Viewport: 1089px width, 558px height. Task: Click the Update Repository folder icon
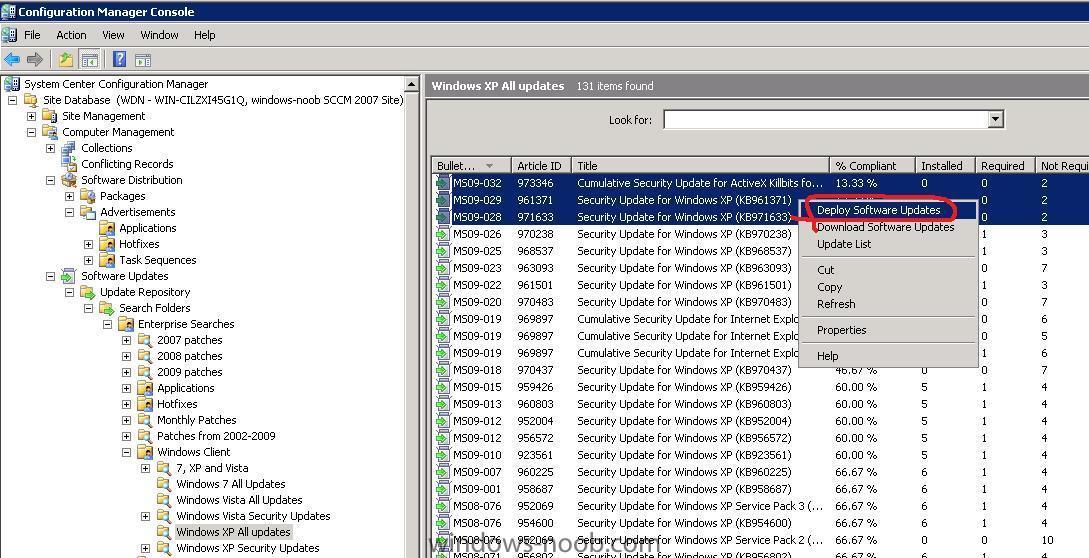88,292
